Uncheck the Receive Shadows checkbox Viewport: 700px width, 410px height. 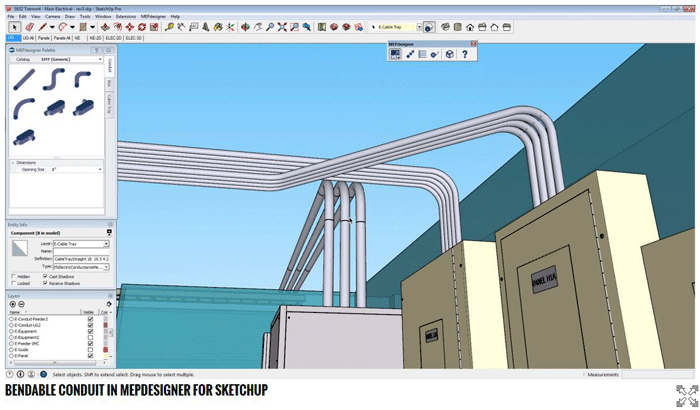[46, 283]
